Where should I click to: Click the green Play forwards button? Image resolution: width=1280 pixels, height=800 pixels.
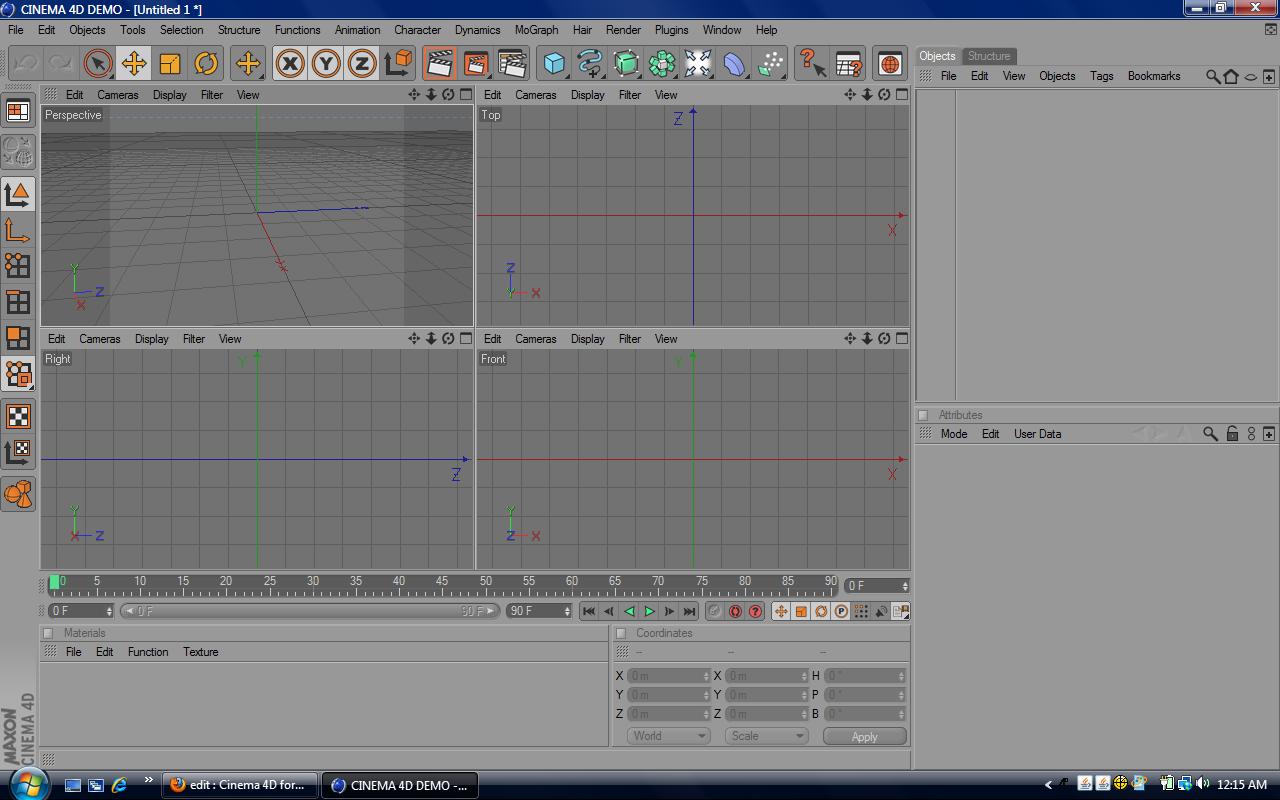pos(649,611)
